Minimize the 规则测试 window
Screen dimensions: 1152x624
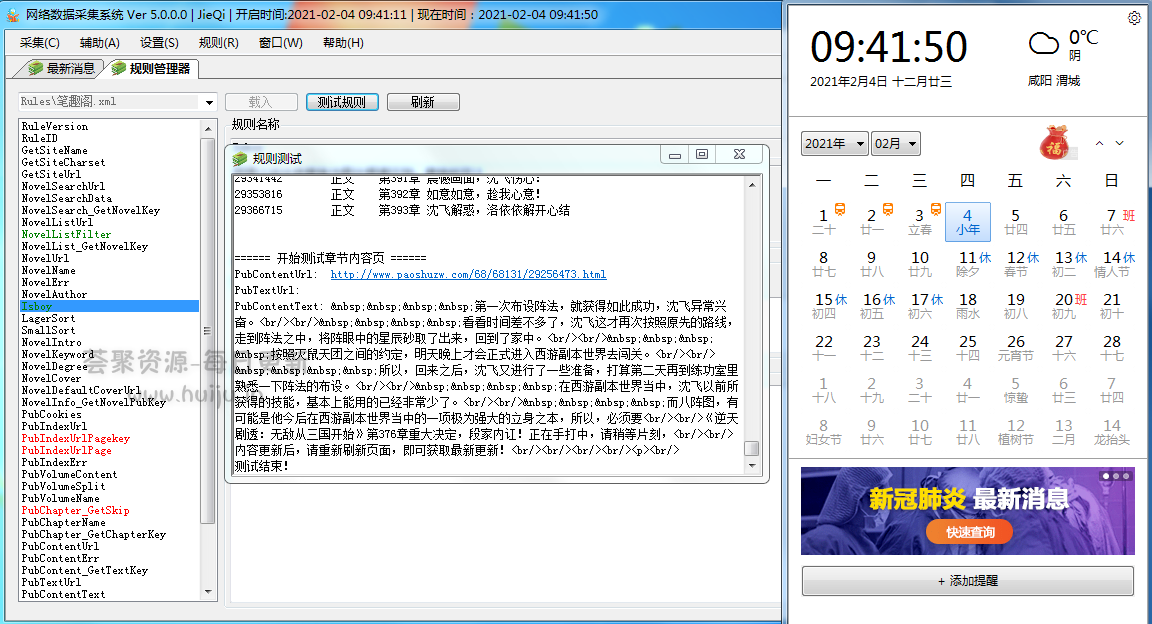(674, 154)
